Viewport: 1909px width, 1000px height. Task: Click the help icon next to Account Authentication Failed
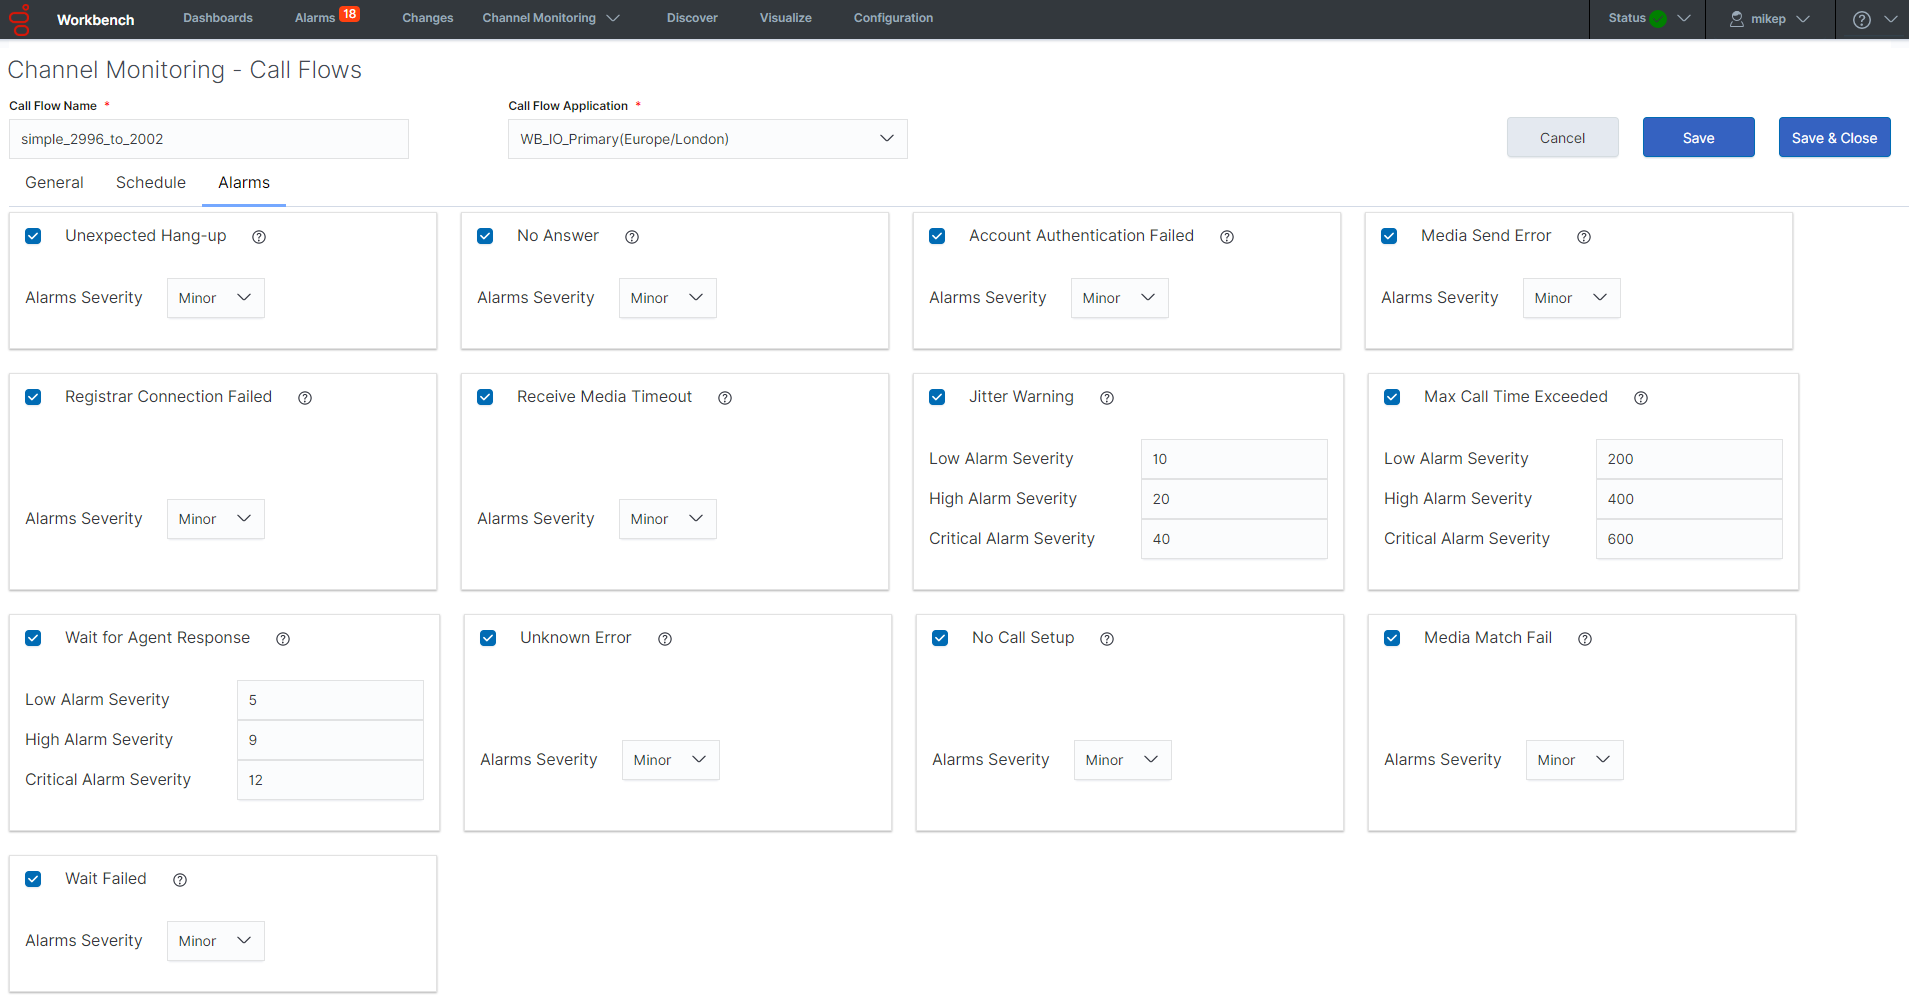tap(1227, 237)
